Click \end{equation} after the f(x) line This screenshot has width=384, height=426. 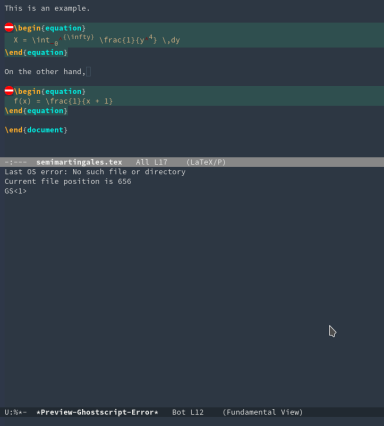coord(36,111)
